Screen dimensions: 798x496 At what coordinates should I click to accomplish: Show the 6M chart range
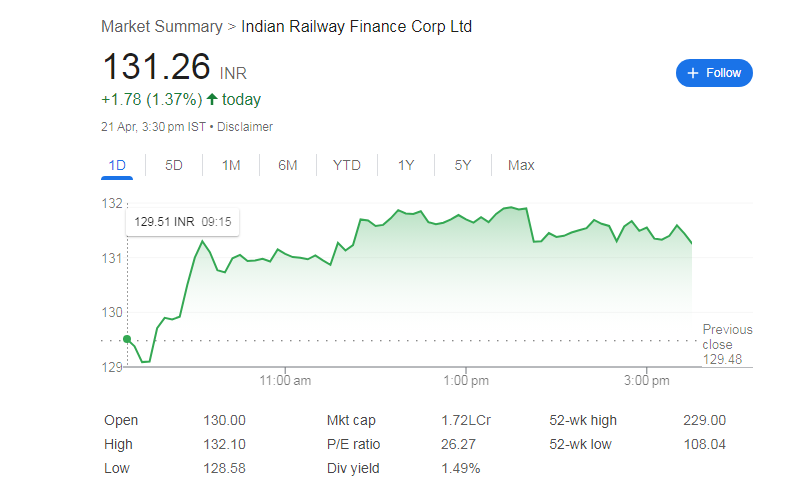(x=288, y=165)
